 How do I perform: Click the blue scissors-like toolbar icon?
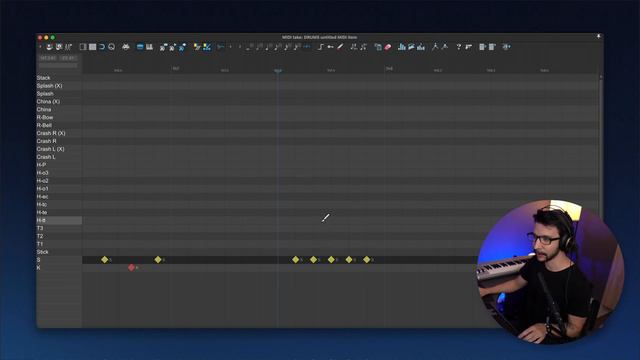[220, 47]
